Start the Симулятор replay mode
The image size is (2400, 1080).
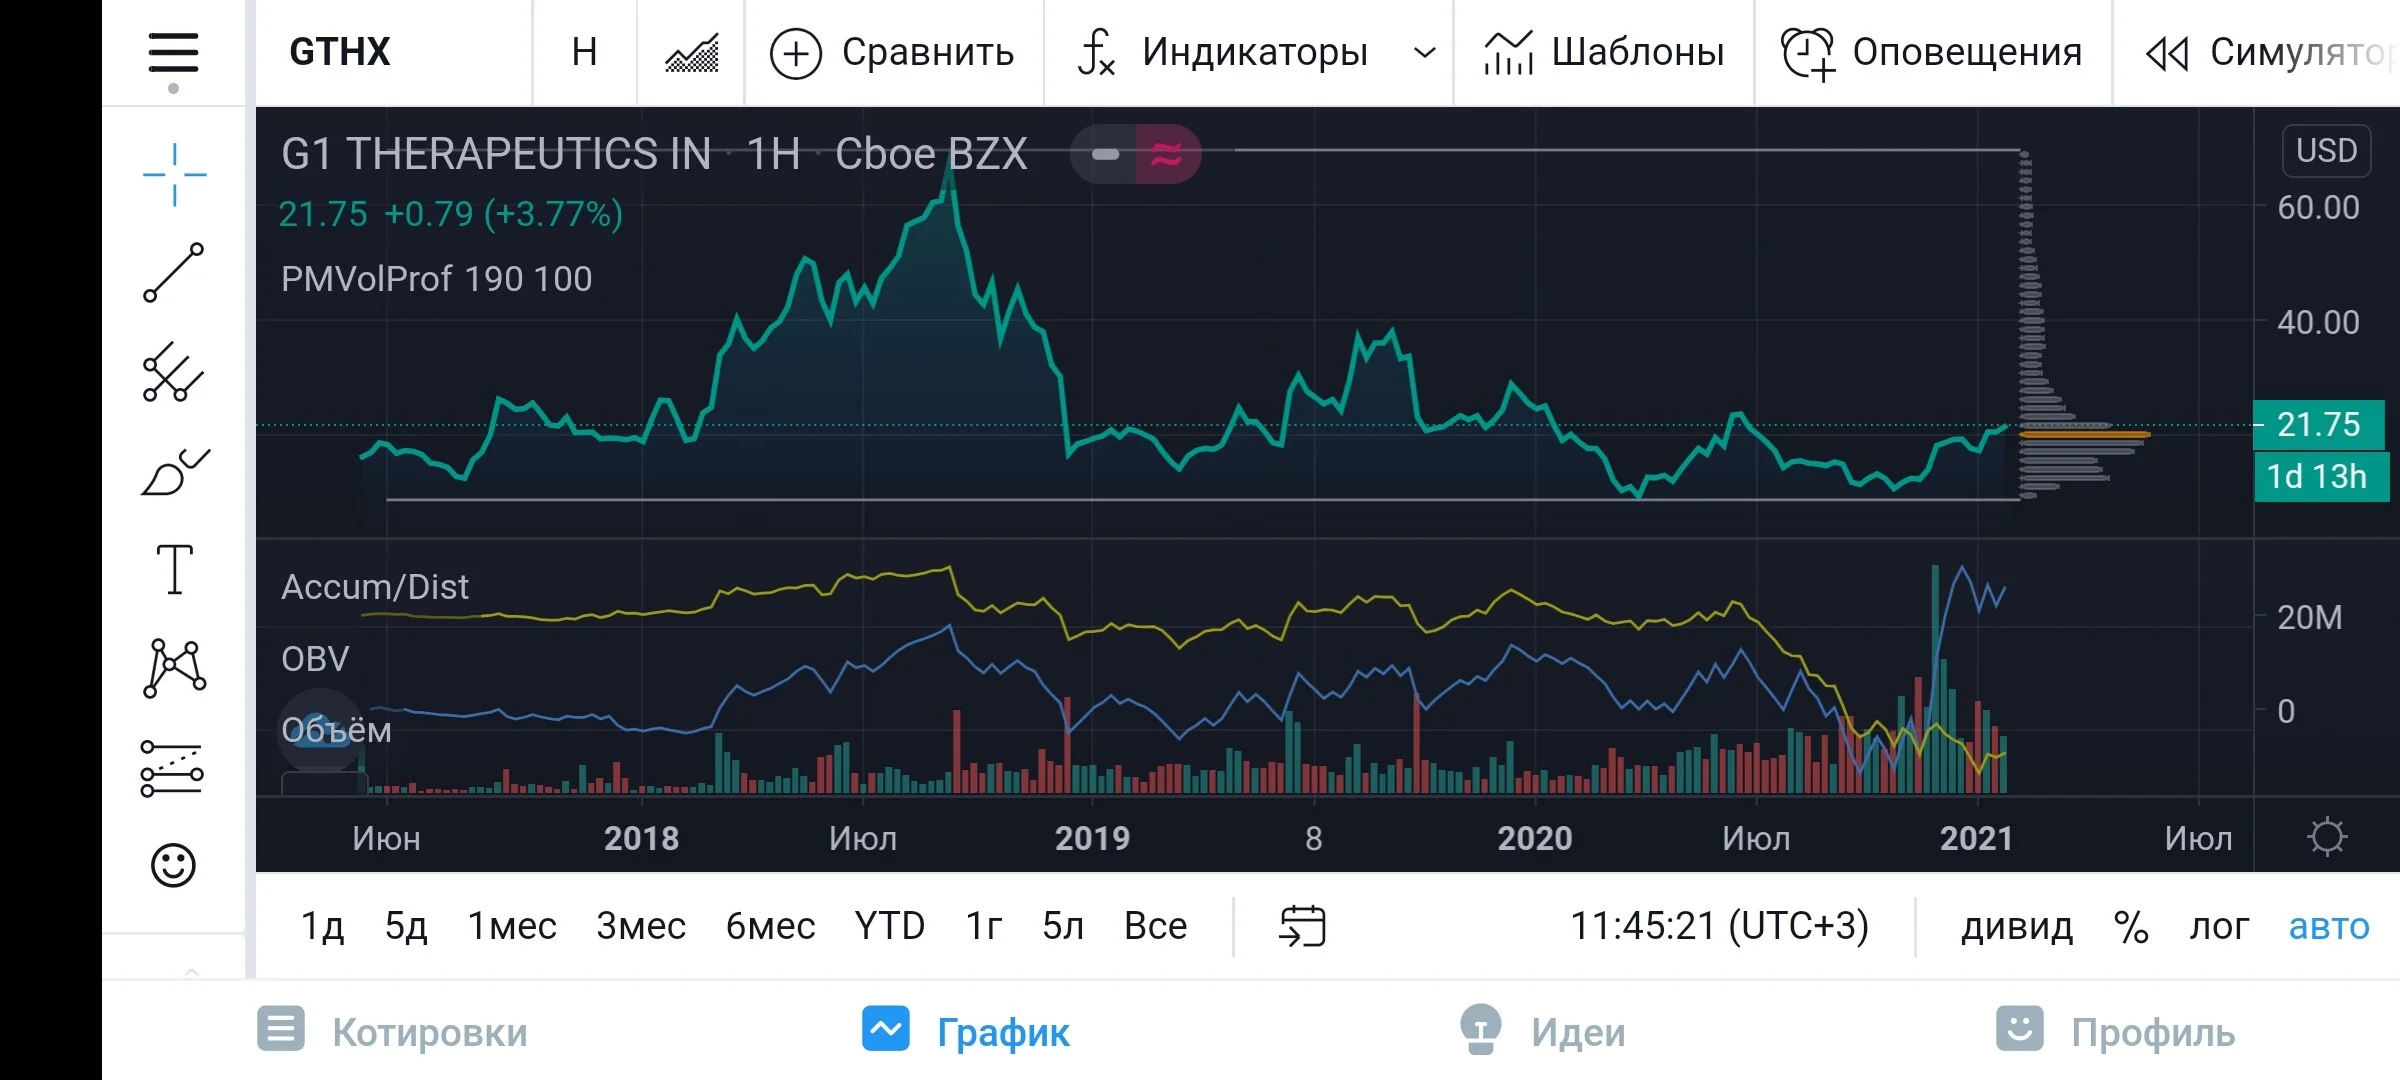pyautogui.click(x=2270, y=52)
